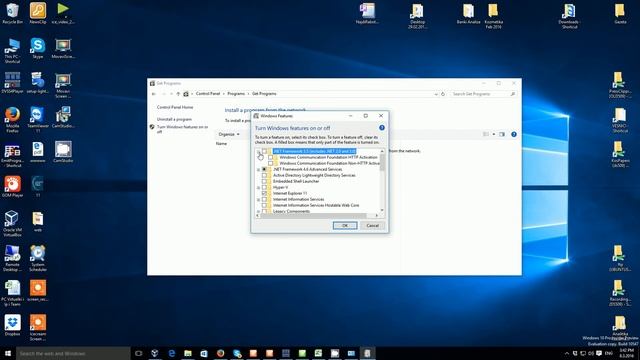Click the taskbar clock
The image size is (640, 360).
627,353
